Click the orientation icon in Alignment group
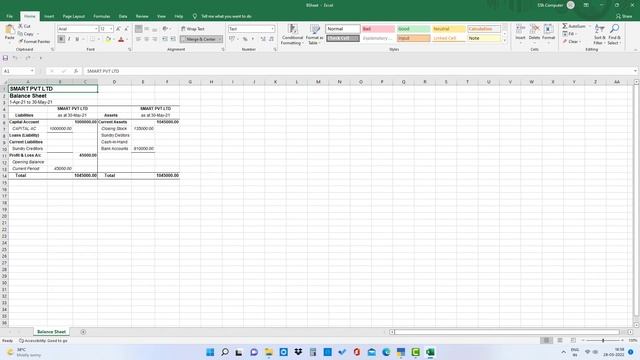The image size is (640, 360). (x=165, y=29)
